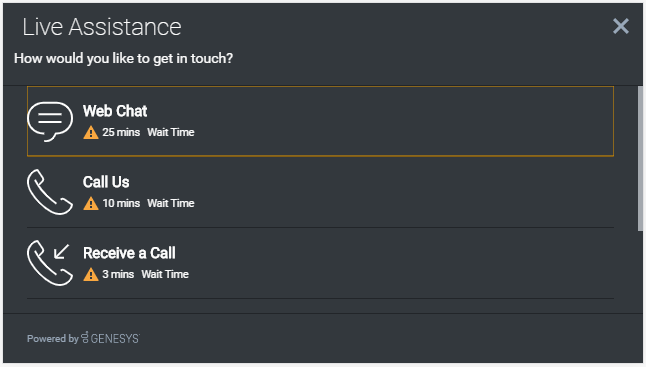
Task: Select the Web Chat option title
Action: [x=115, y=111]
